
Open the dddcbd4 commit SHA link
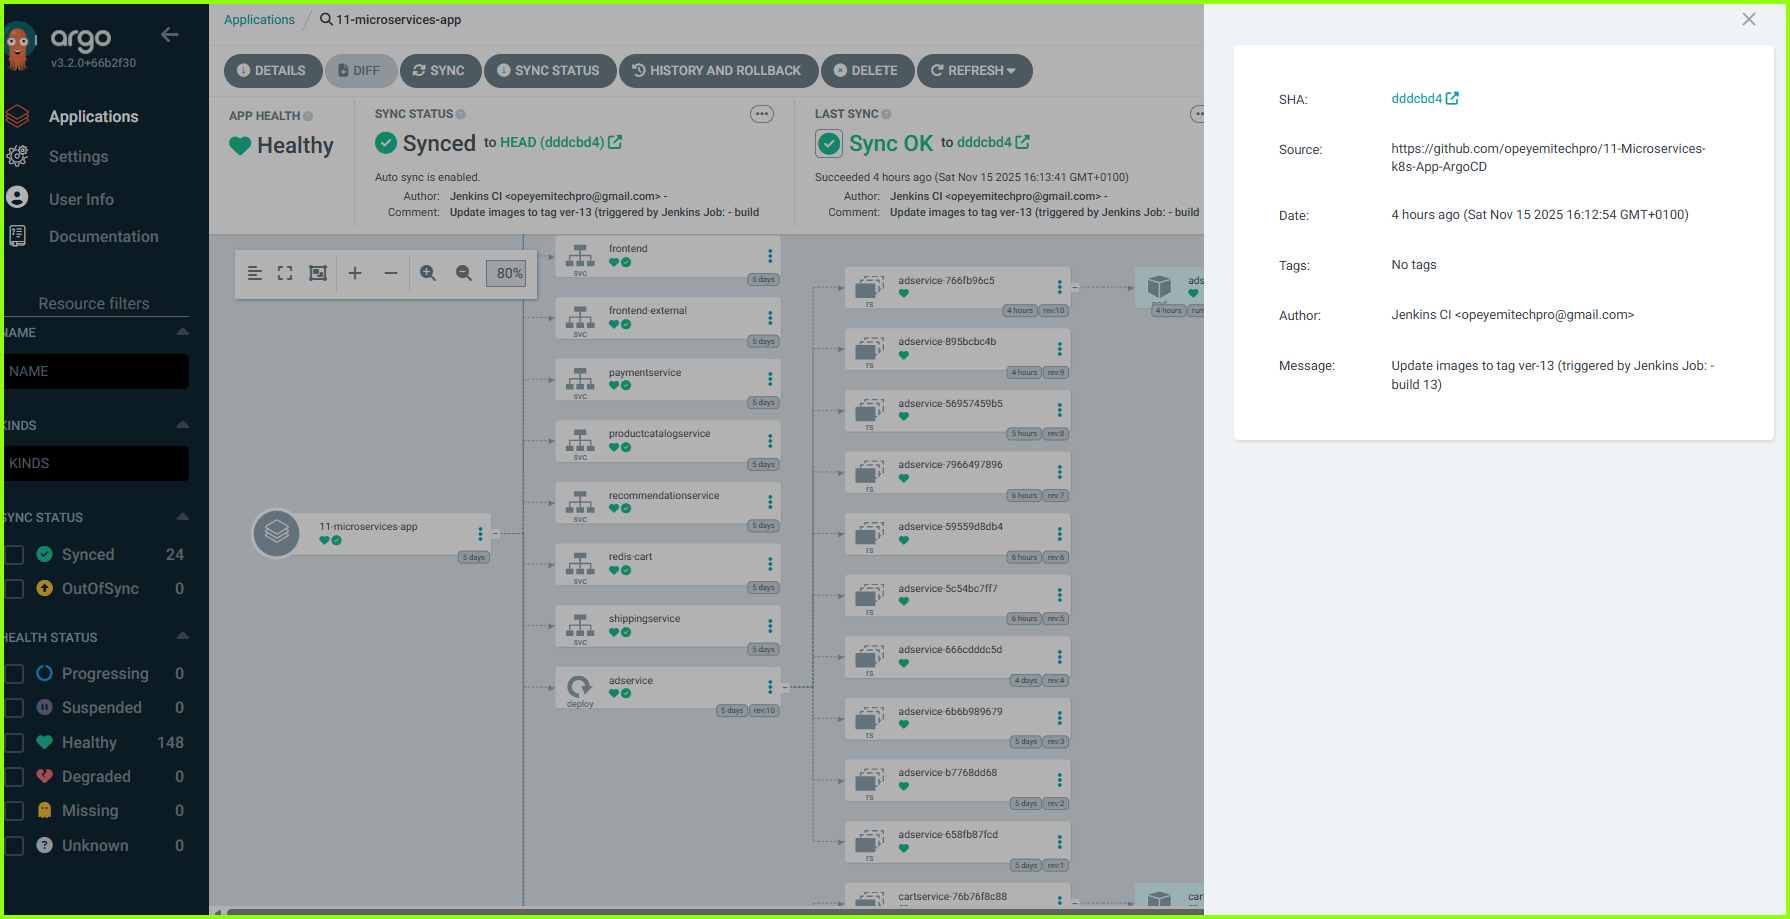pyautogui.click(x=1418, y=98)
